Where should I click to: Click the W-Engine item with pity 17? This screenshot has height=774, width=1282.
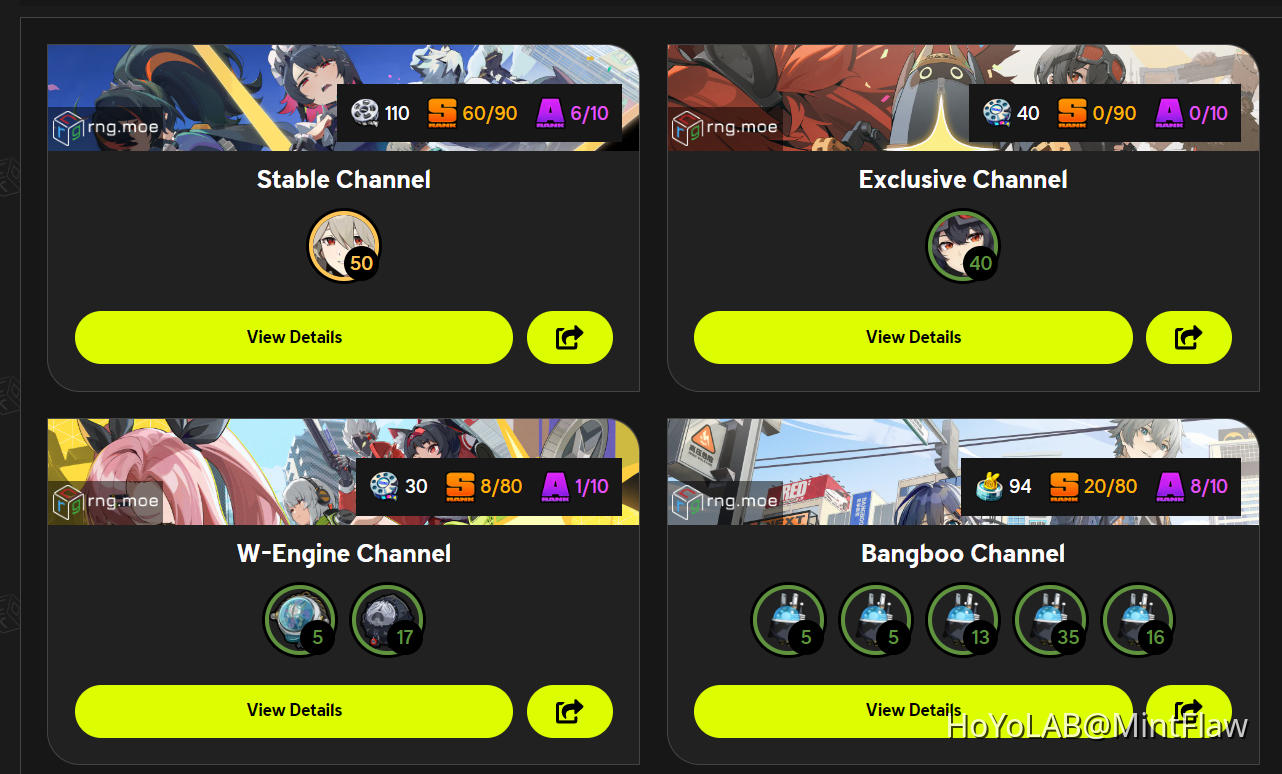[x=388, y=620]
